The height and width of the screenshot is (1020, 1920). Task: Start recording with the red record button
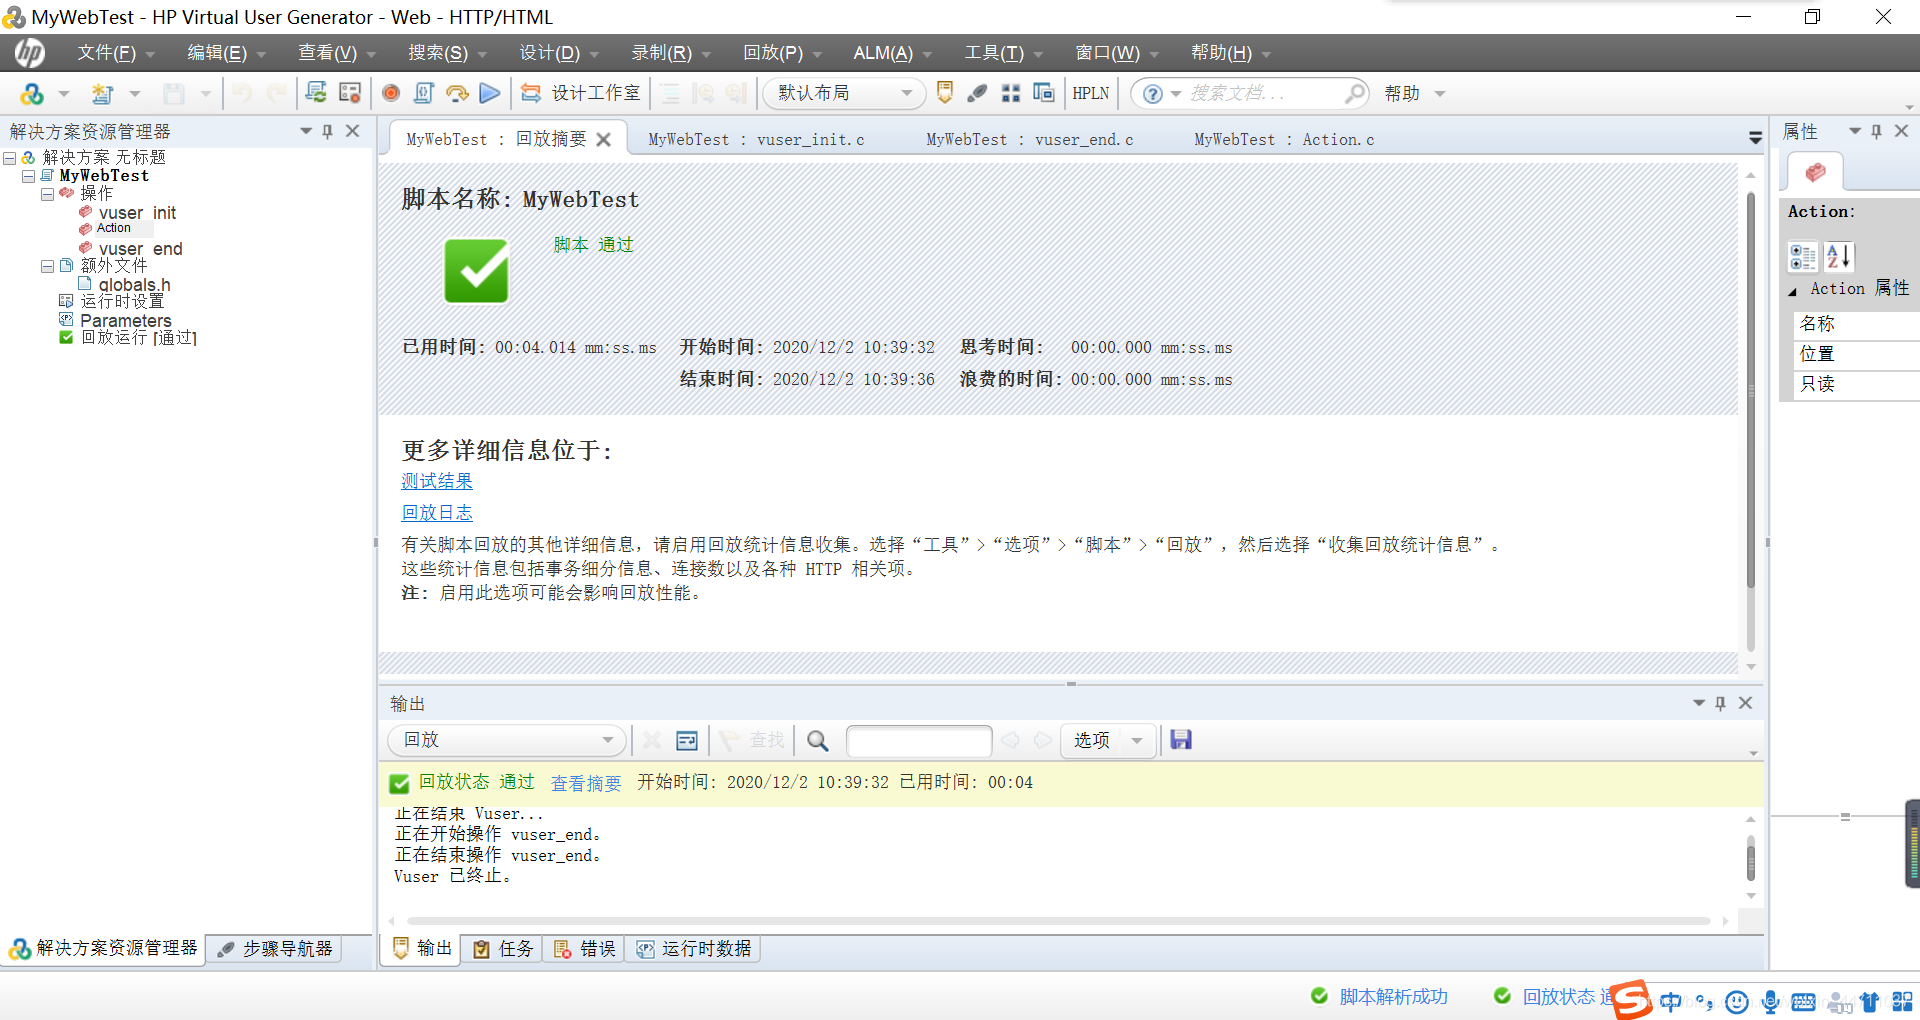click(391, 93)
